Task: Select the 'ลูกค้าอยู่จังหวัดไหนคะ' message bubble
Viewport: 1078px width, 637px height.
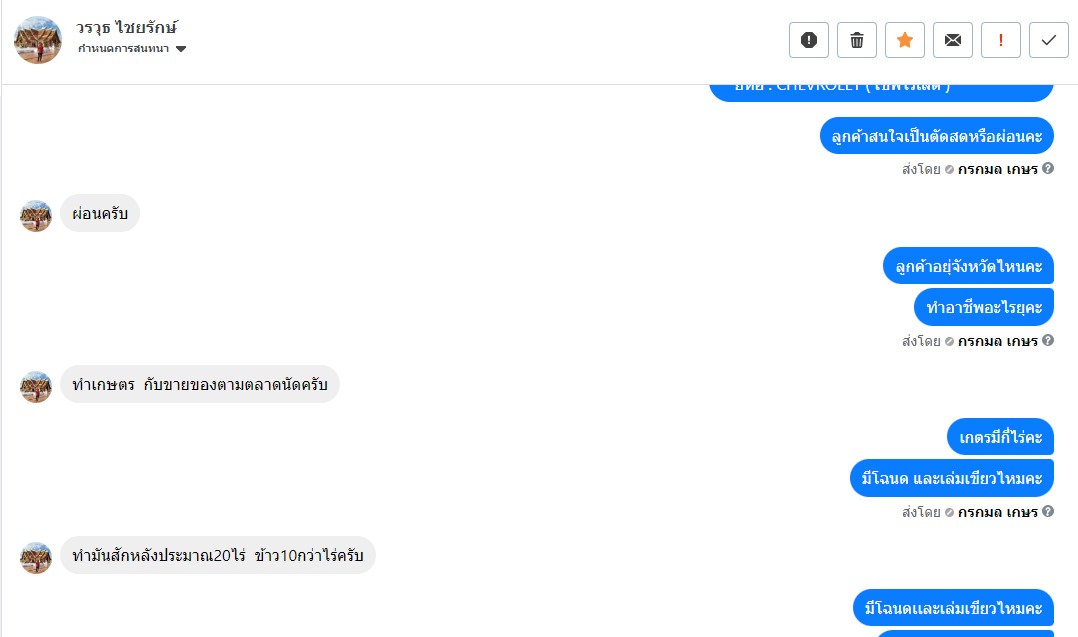Action: click(968, 266)
